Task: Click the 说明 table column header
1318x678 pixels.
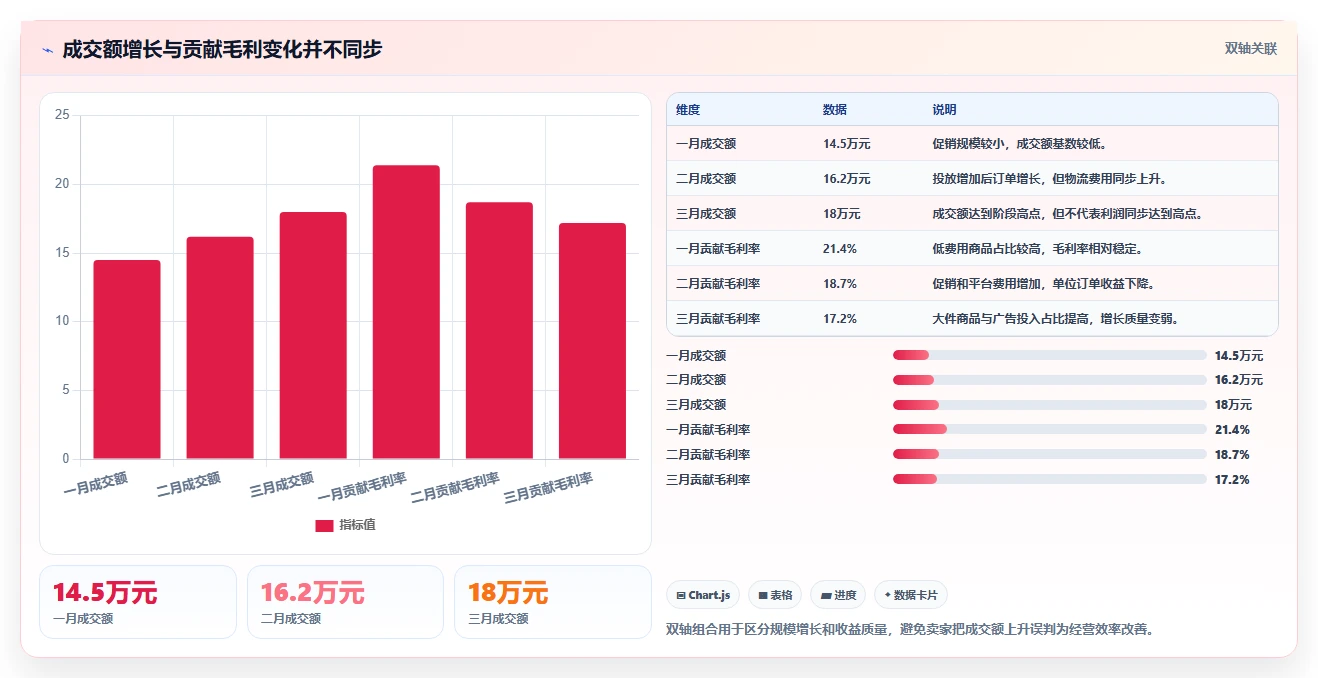Action: point(945,110)
